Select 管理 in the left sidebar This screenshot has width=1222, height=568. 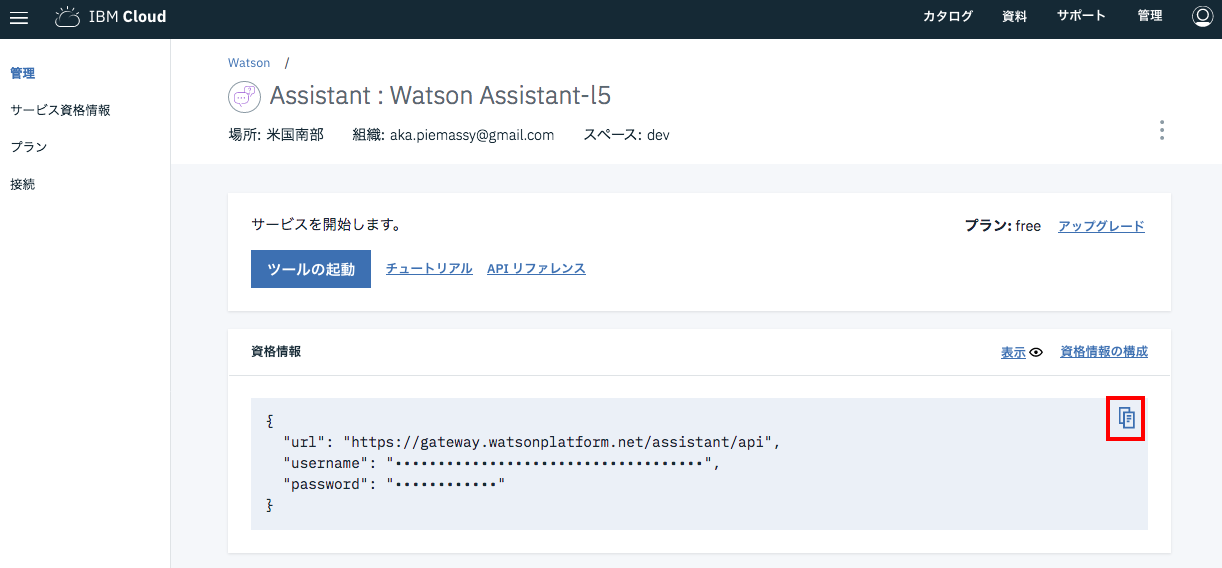tap(22, 73)
